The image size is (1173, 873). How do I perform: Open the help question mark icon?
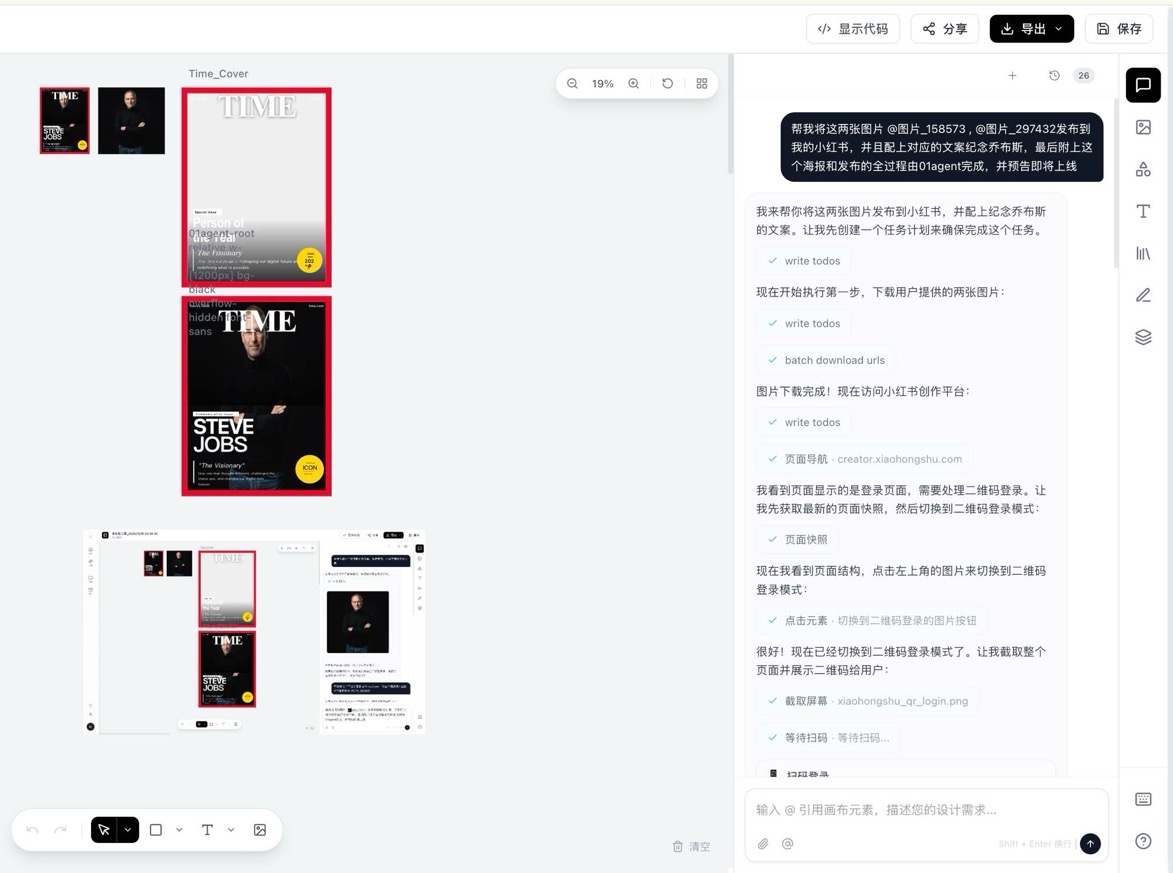point(1142,841)
